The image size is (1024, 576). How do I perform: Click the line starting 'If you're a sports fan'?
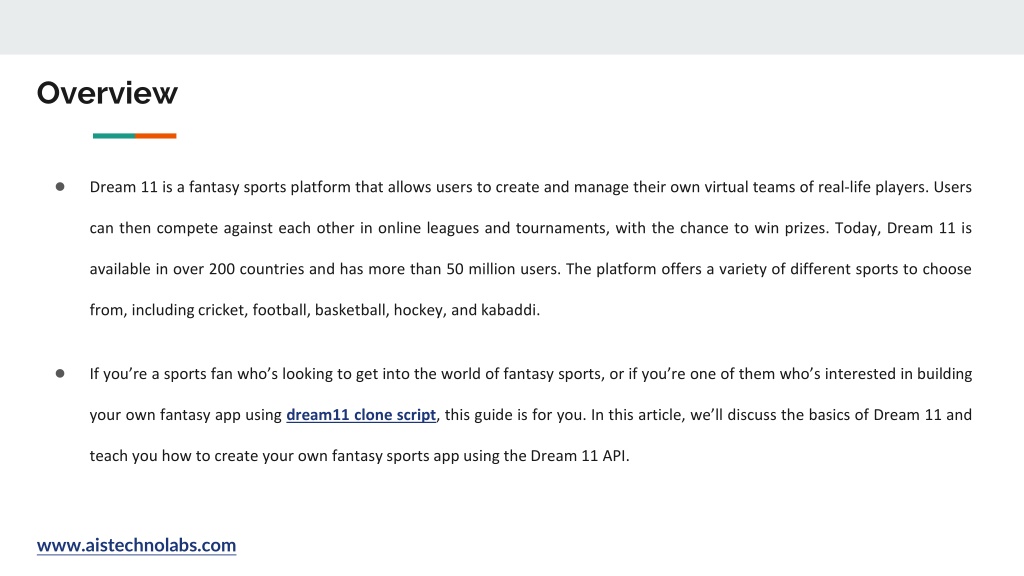(x=530, y=374)
